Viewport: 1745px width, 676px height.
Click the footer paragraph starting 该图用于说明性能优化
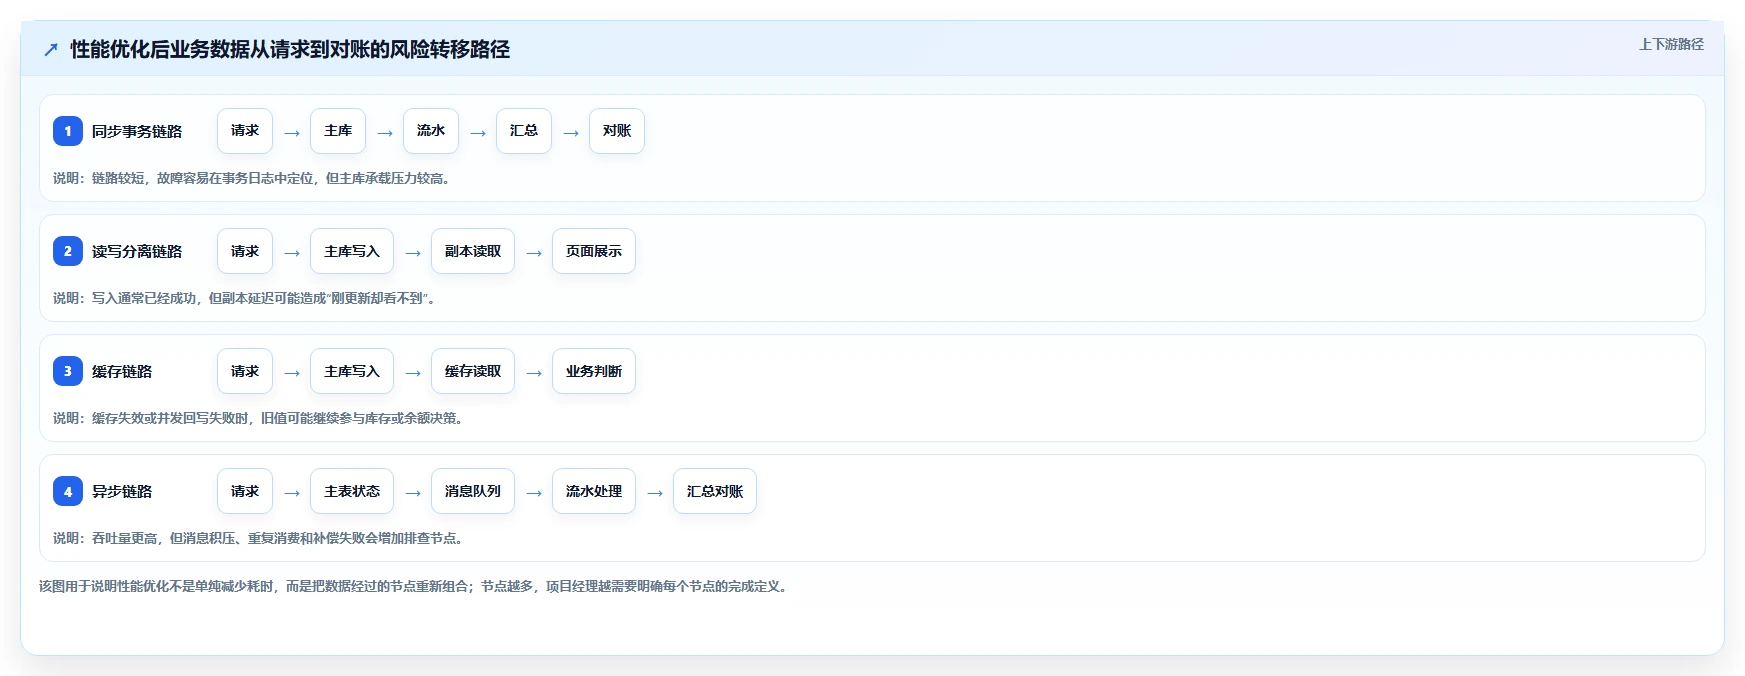[x=416, y=586]
